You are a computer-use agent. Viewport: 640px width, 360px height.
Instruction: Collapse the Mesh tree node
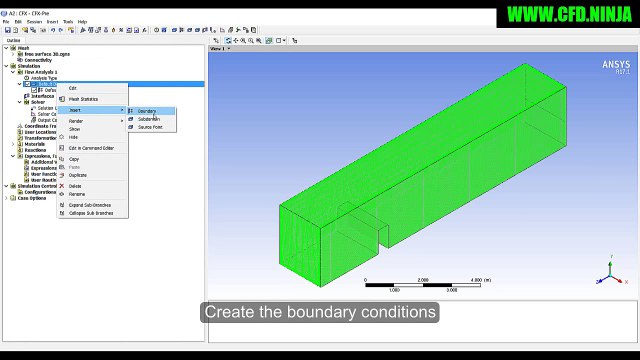coord(6,48)
